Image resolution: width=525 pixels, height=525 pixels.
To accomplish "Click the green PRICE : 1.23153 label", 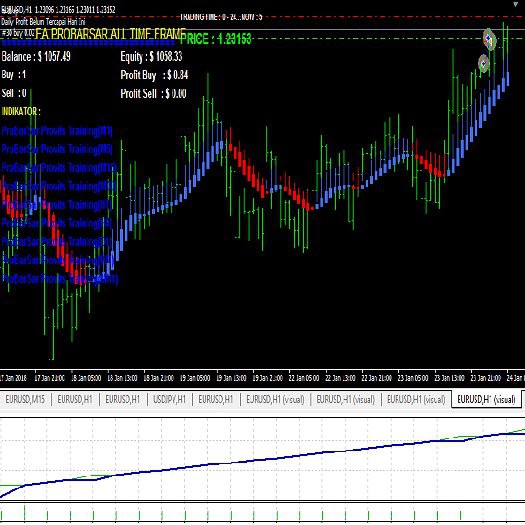I will click(x=216, y=39).
